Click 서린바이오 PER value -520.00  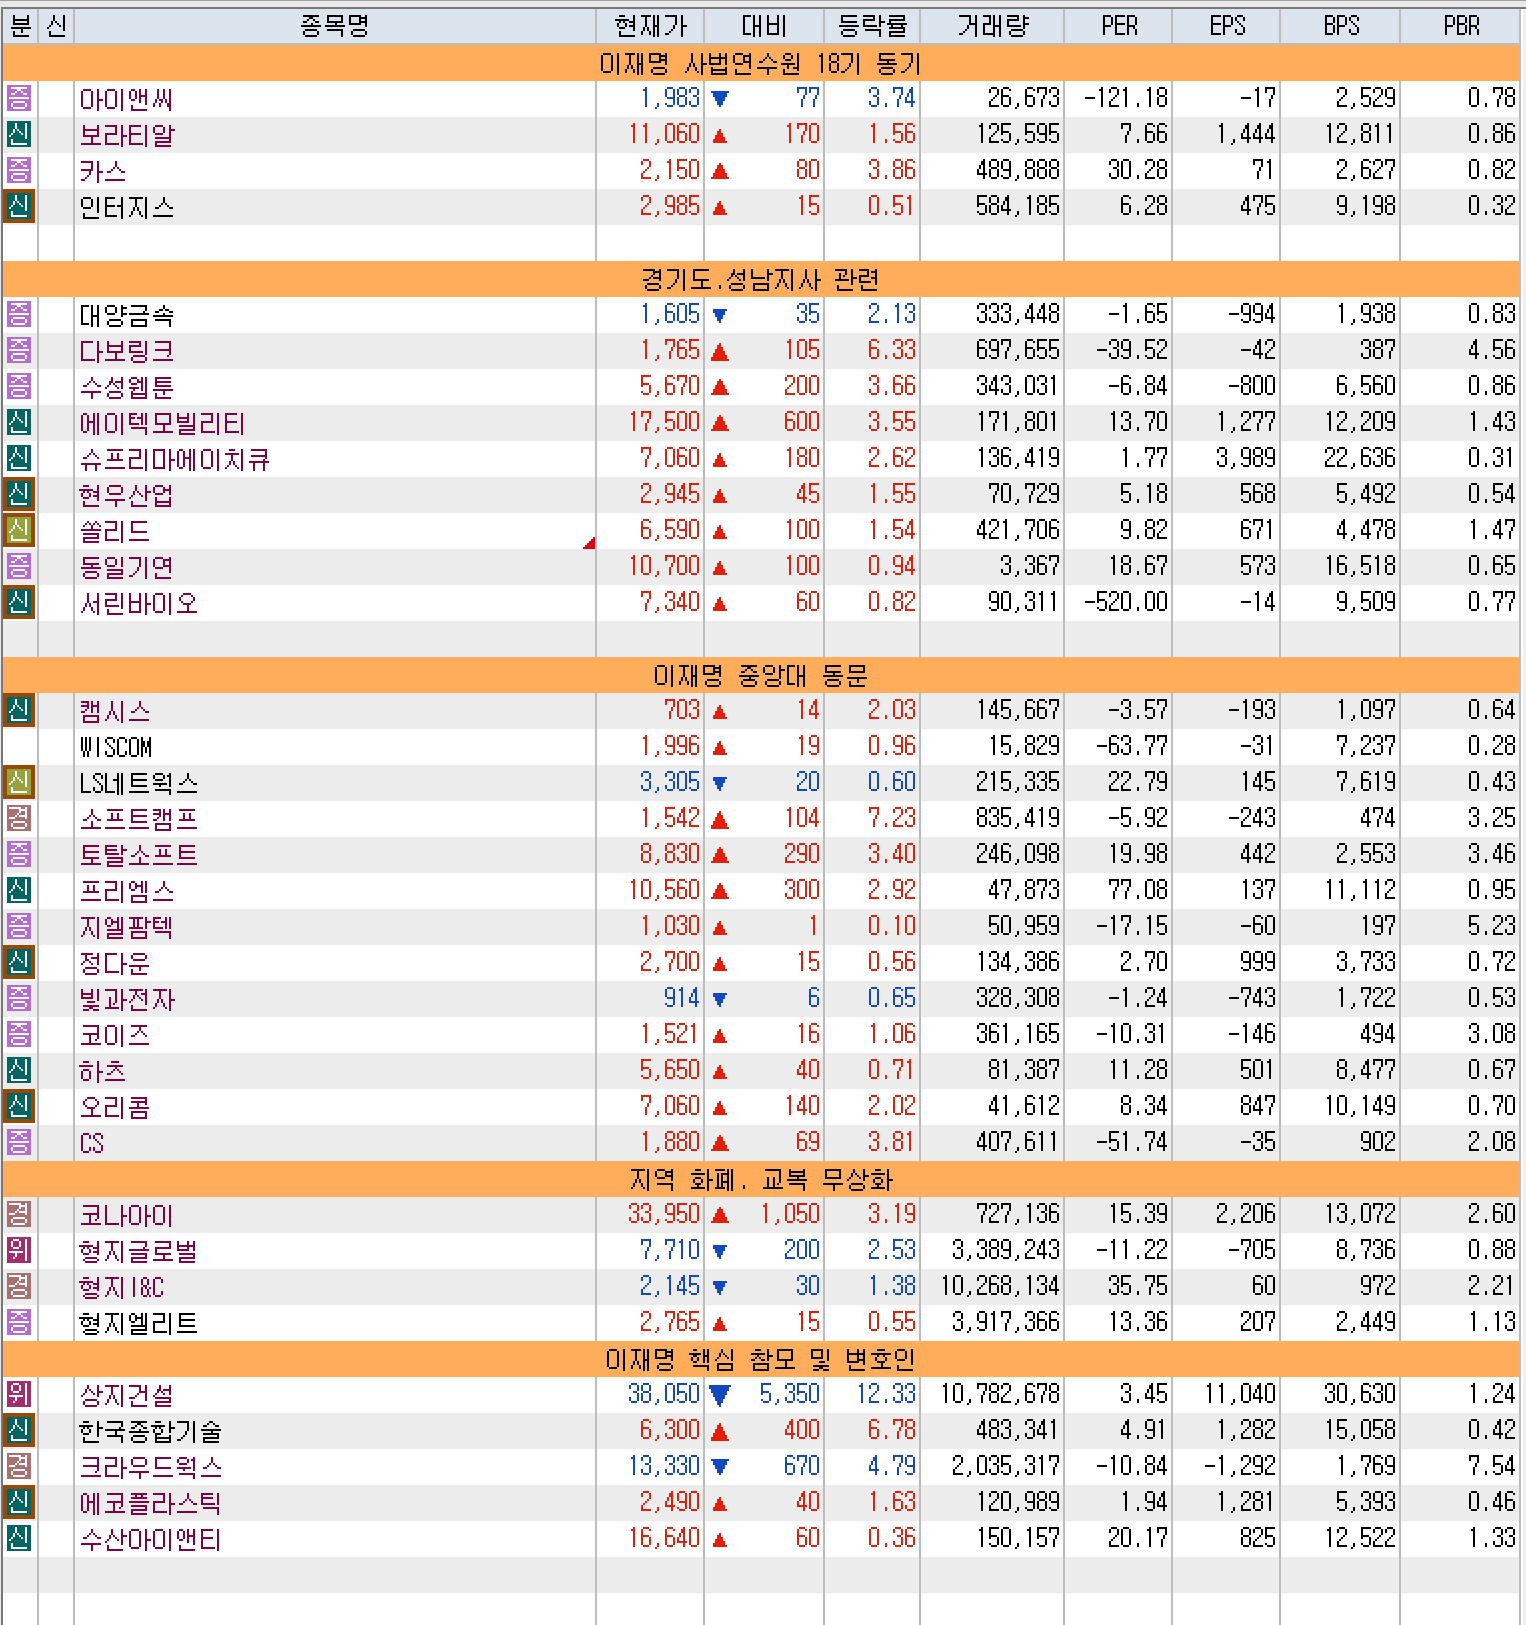pos(1125,602)
